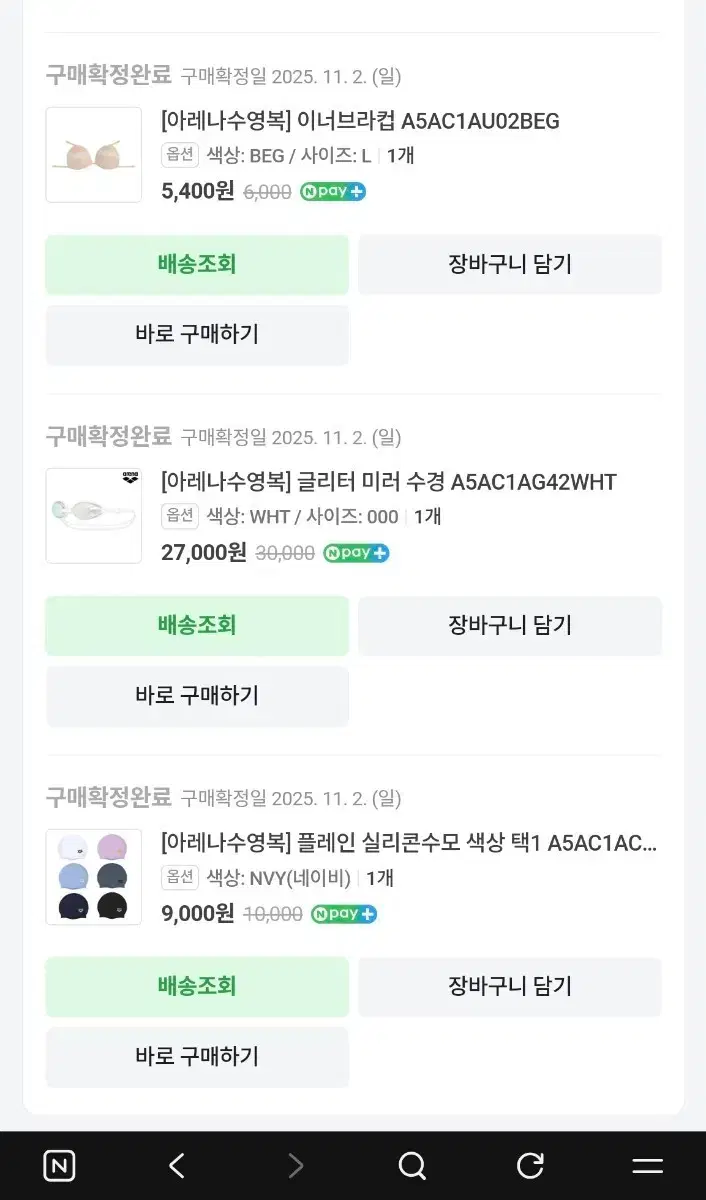The width and height of the screenshot is (706, 1200).
Task: Tap Npay+ badge on 글리터 미러 수경
Action: tap(356, 553)
